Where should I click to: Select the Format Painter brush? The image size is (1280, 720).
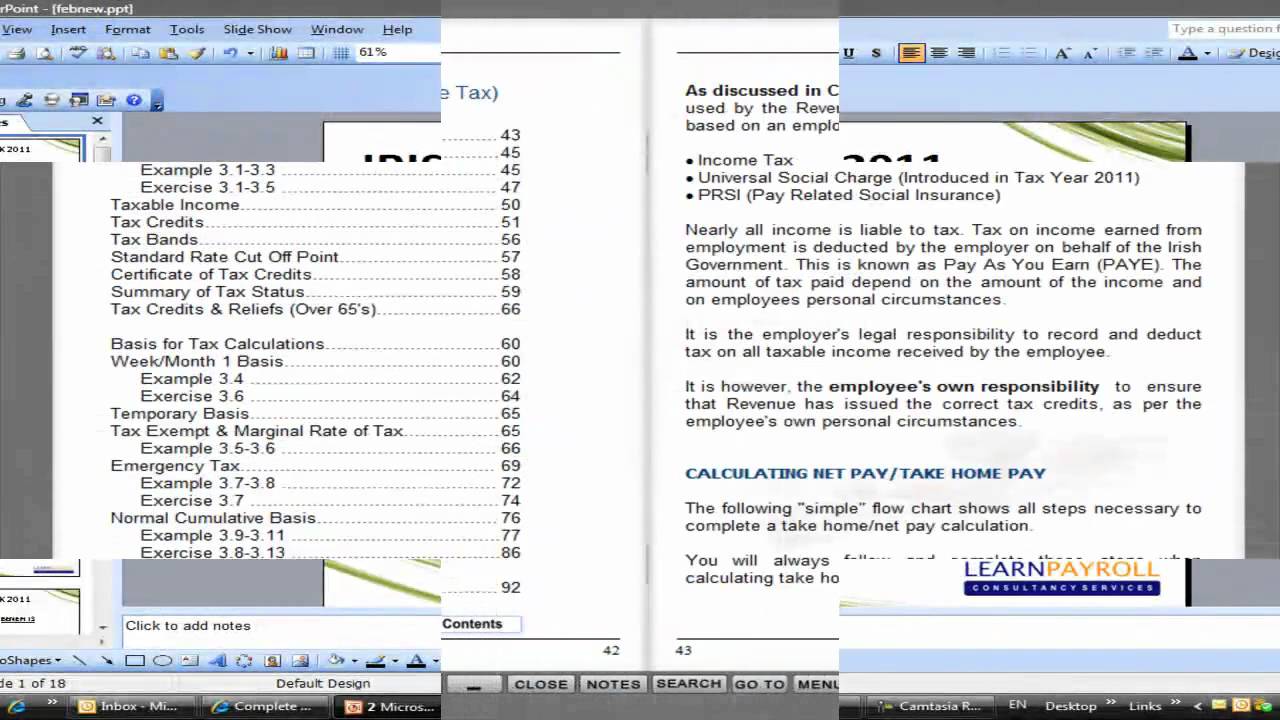tap(197, 53)
